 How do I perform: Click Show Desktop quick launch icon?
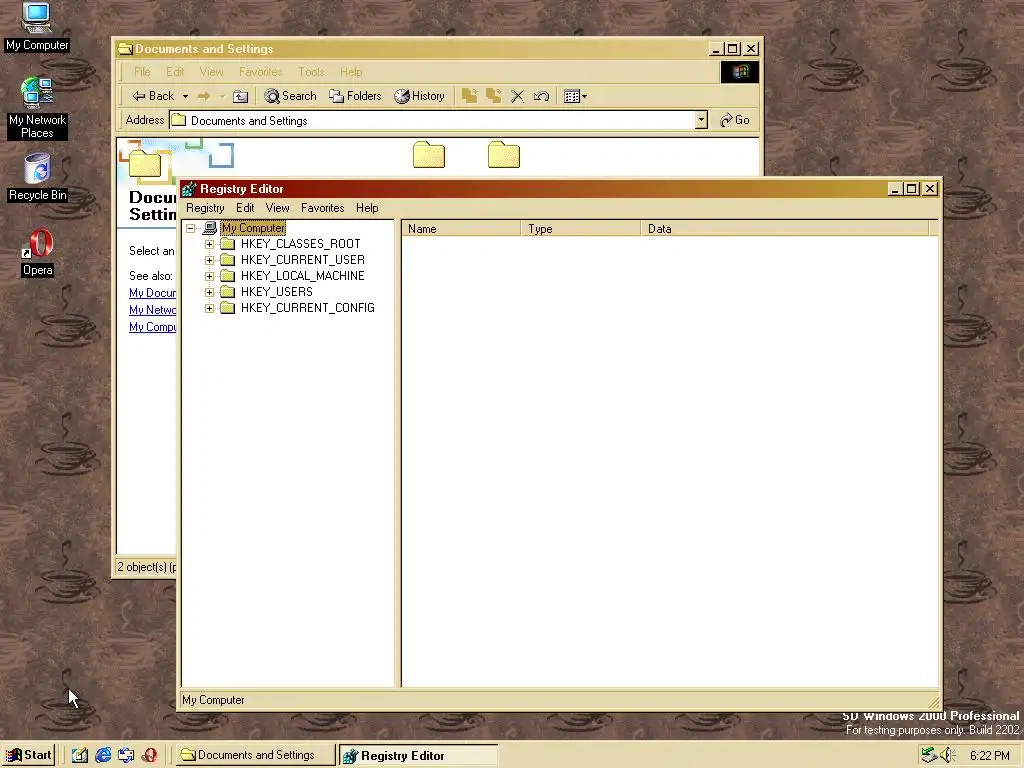[x=80, y=756]
